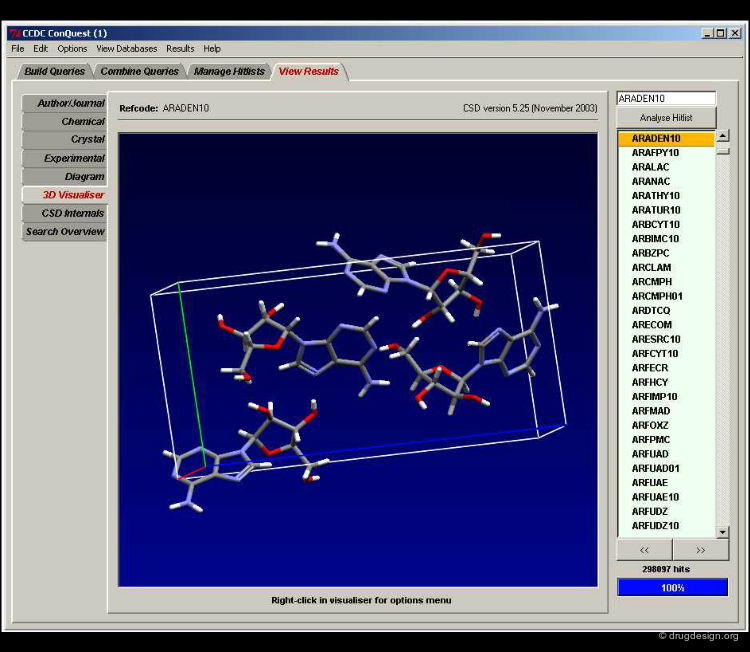Select ARFUDZ in the hitlist
The height and width of the screenshot is (652, 750).
click(666, 511)
